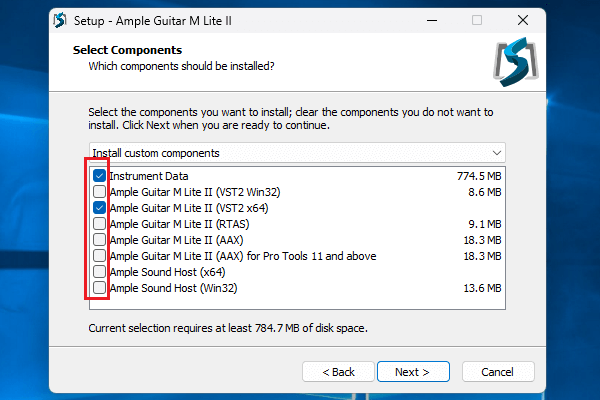
Task: Uncheck Ample Guitar M Lite II (VST2 x64)
Action: 99,208
